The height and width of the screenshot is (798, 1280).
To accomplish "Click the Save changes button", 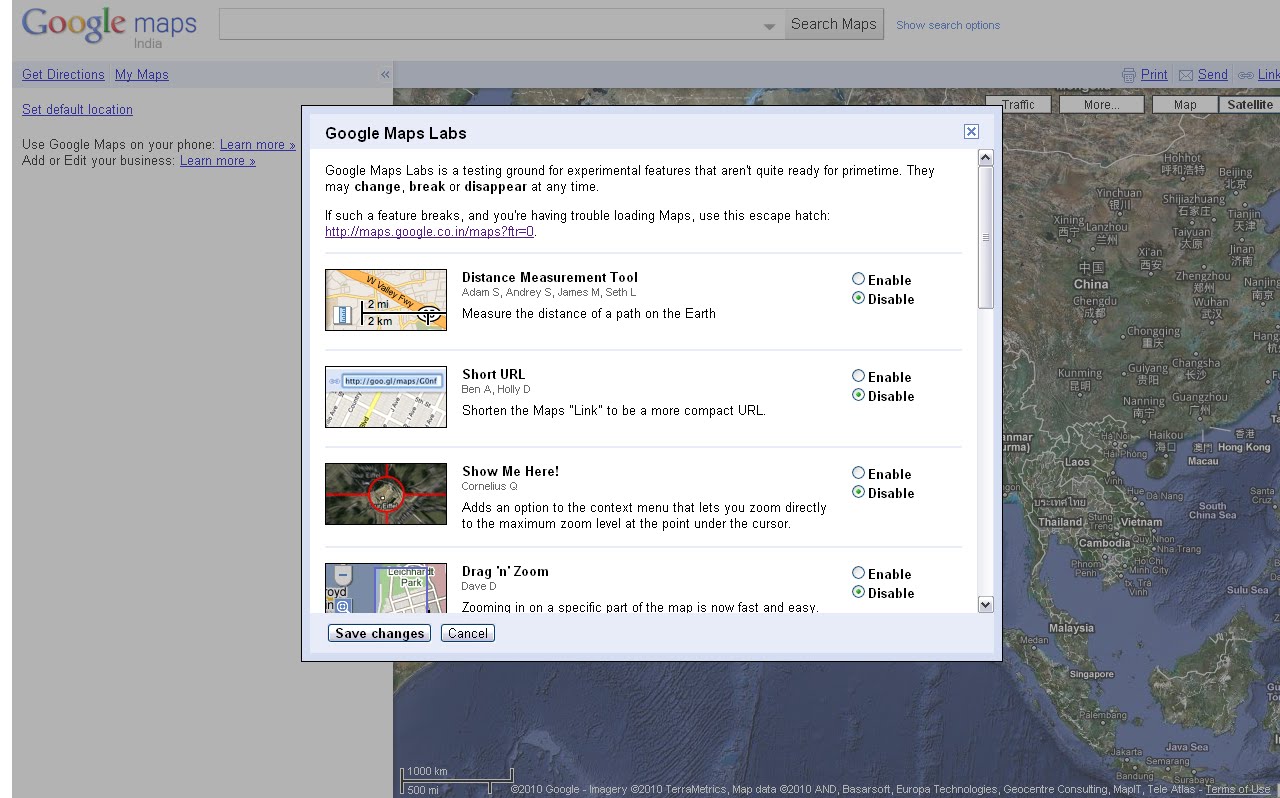I will (379, 633).
